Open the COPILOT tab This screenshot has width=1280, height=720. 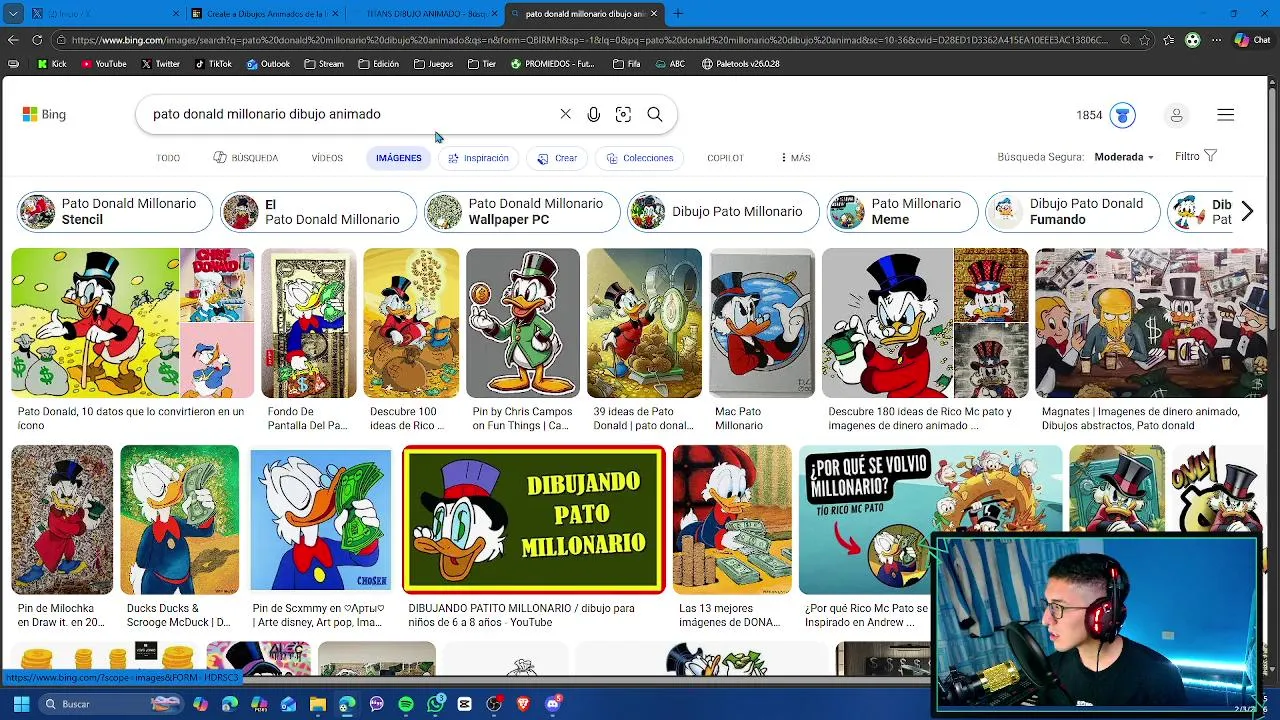tap(725, 158)
